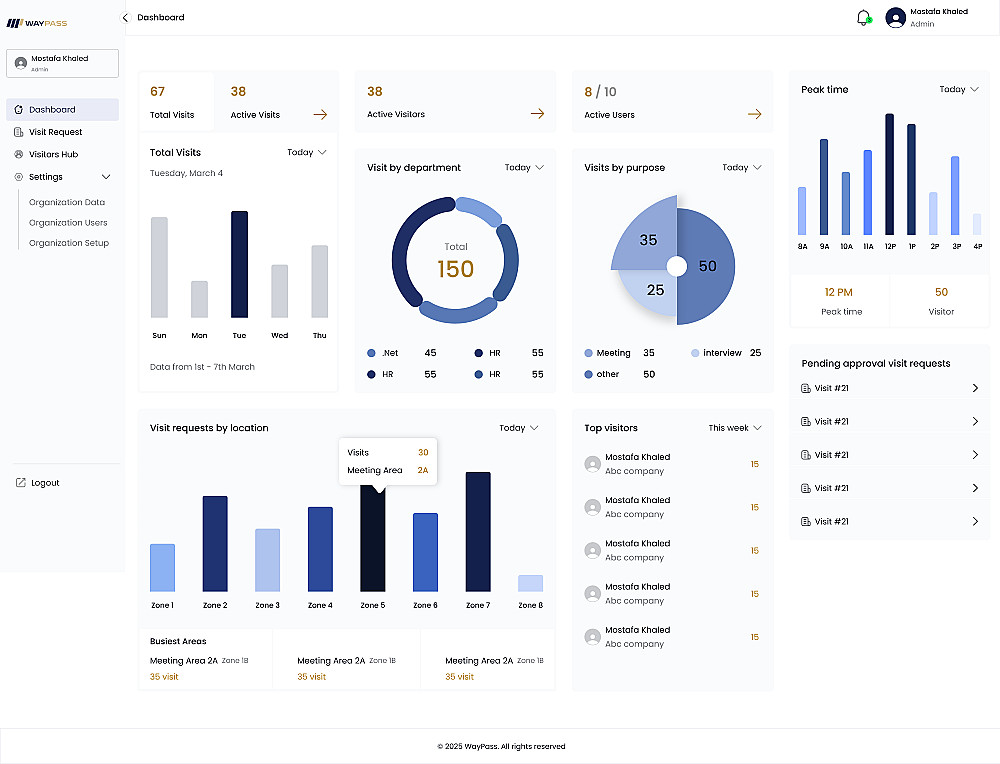This screenshot has height=764, width=1000.
Task: Collapse the Settings menu chevron
Action: (x=106, y=177)
